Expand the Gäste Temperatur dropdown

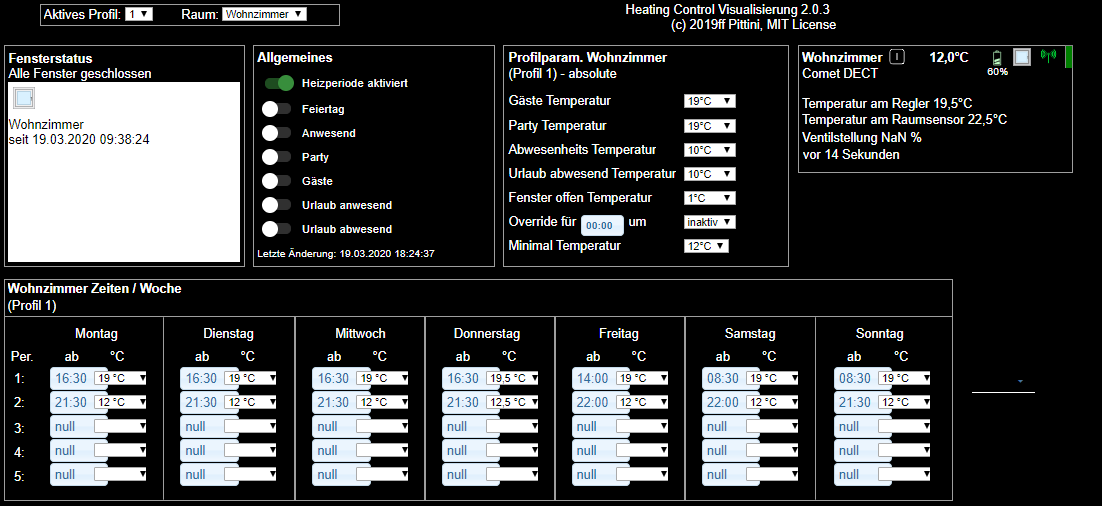[x=710, y=101]
